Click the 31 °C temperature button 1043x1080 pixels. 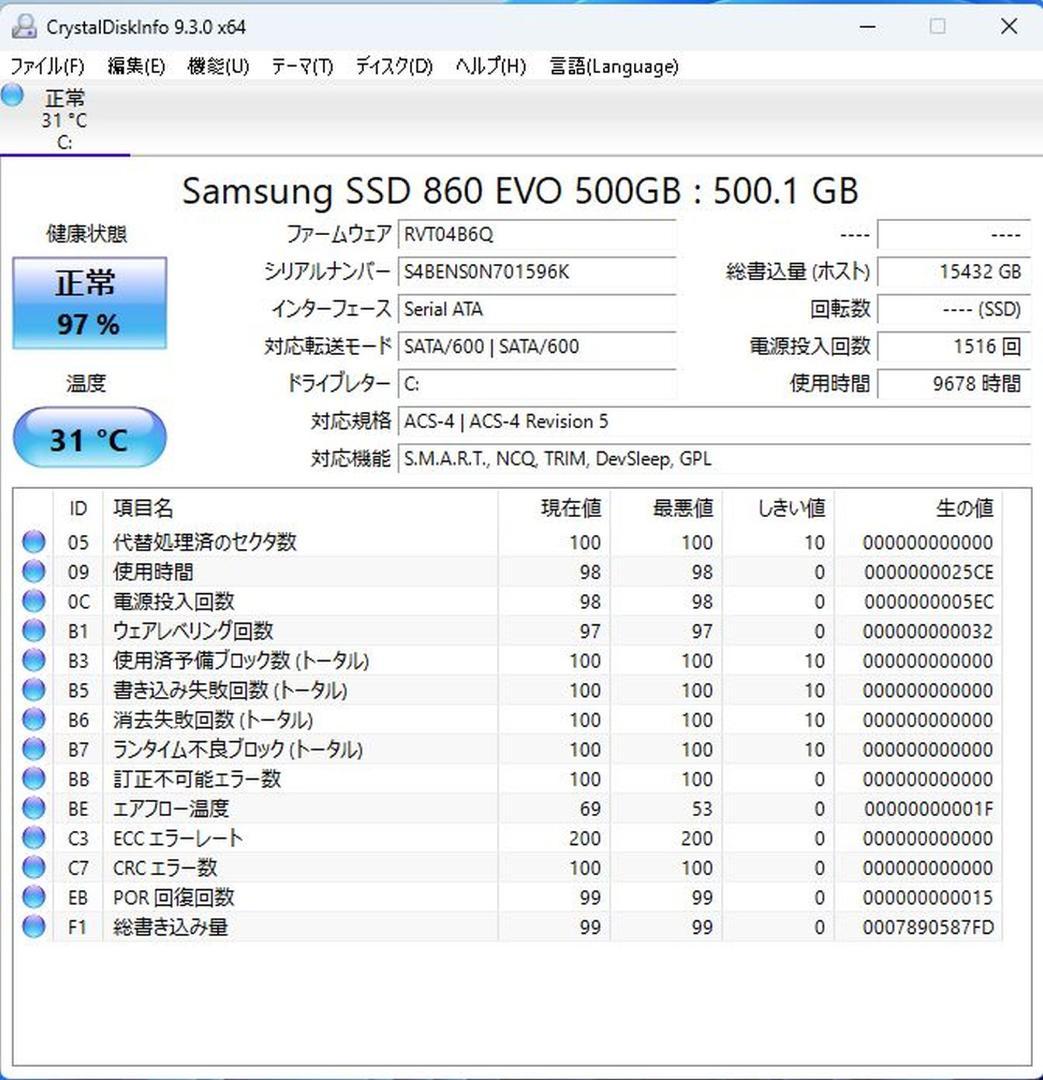coord(89,438)
